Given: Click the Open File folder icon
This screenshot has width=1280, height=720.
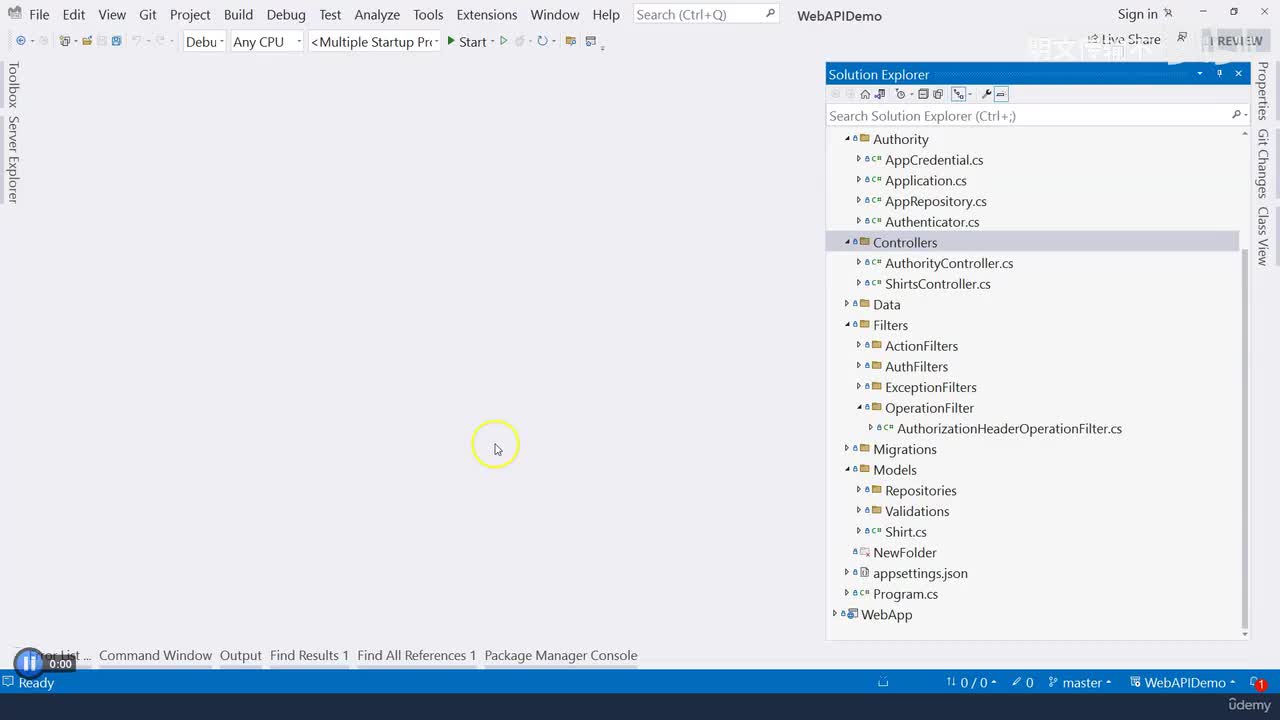Looking at the screenshot, I should click(87, 41).
